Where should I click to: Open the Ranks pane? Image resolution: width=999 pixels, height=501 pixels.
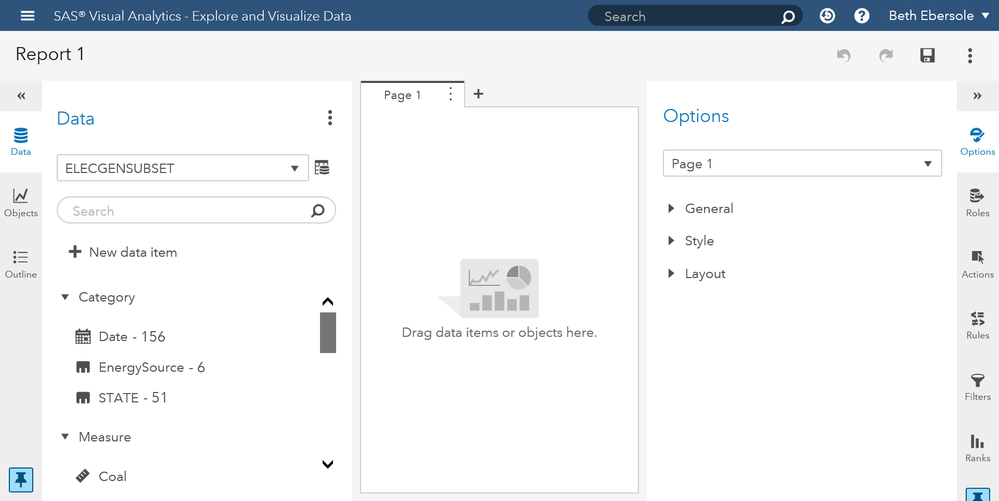(x=977, y=448)
